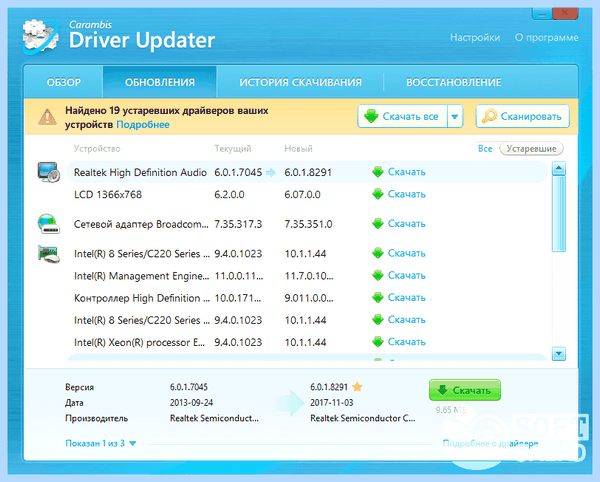Click the network adapter category icon by Broadcom
This screenshot has height=482, width=600.
[49, 224]
